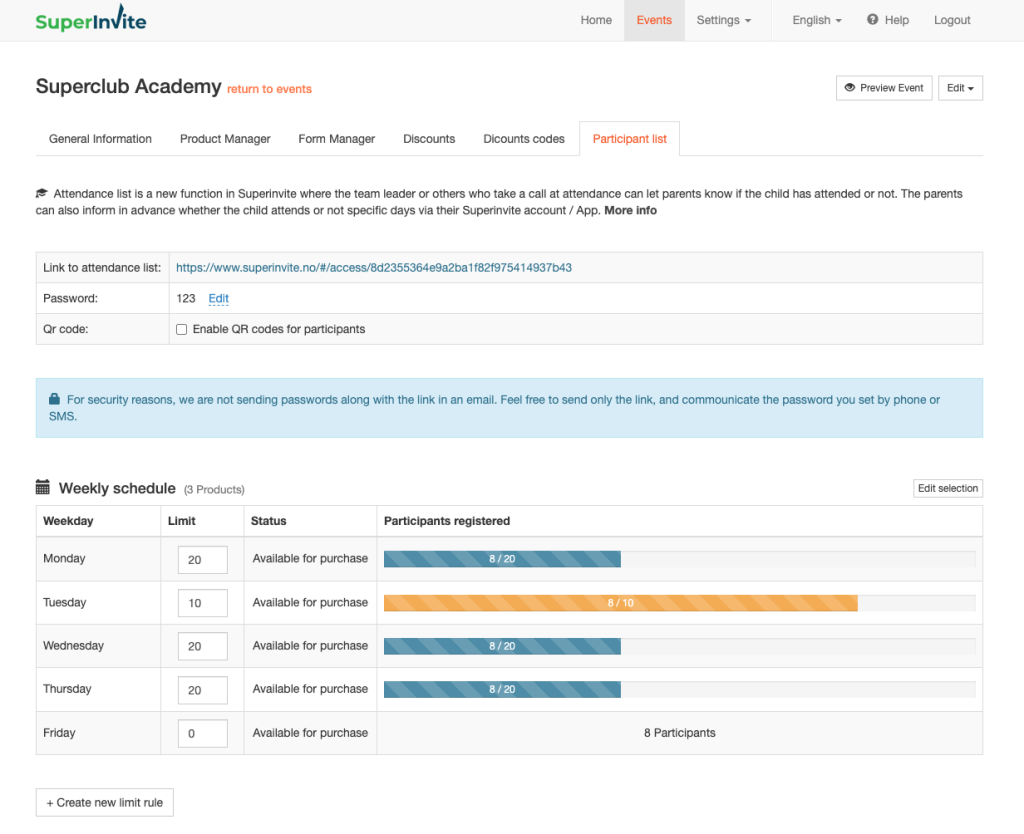The width and height of the screenshot is (1024, 834).
Task: Click the eye icon on Preview Event
Action: point(850,88)
